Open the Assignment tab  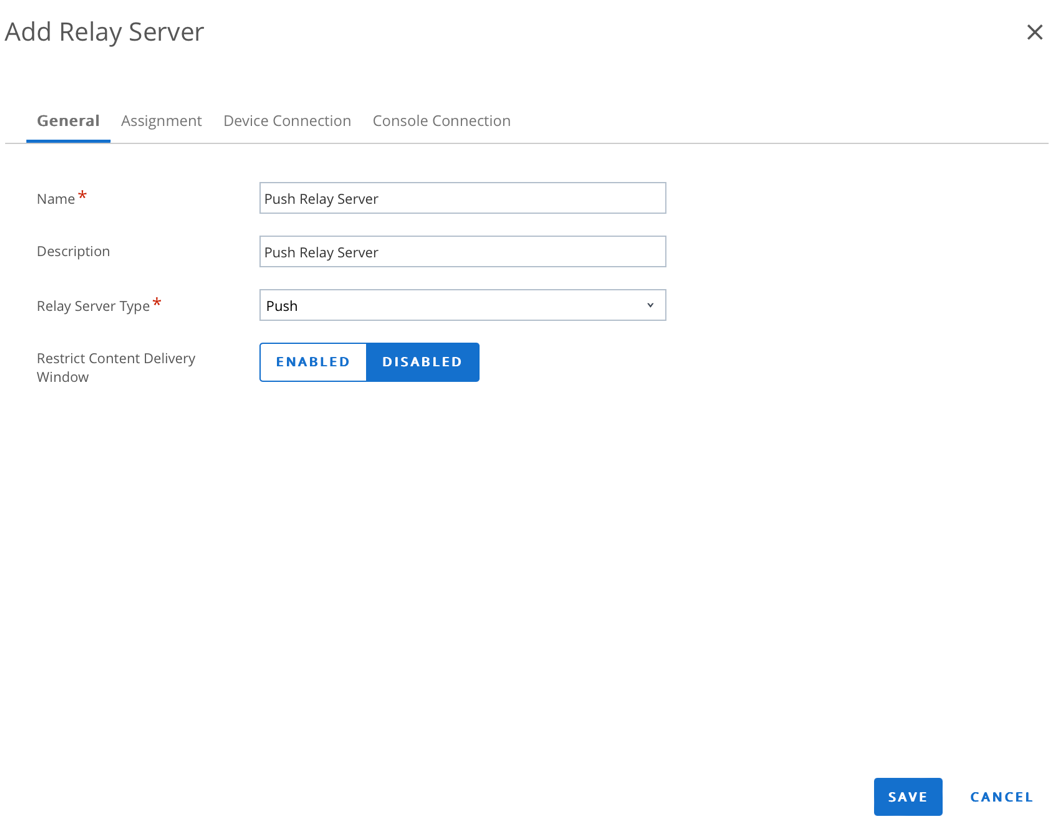click(161, 121)
